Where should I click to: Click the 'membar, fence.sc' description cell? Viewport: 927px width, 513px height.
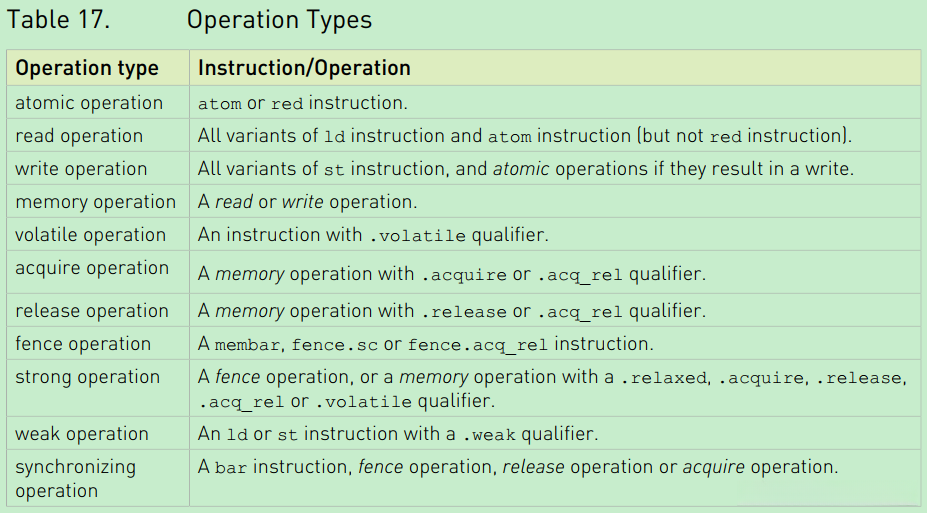[425, 344]
